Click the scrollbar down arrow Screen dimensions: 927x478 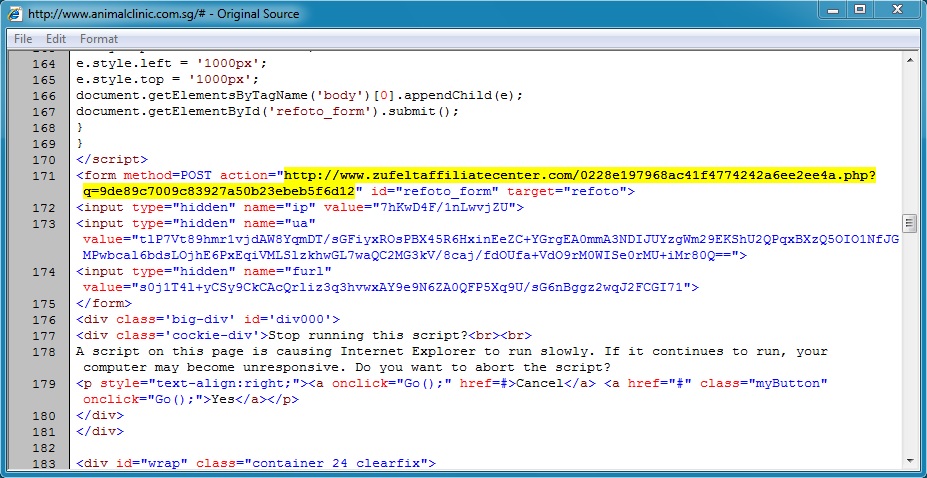[x=909, y=460]
